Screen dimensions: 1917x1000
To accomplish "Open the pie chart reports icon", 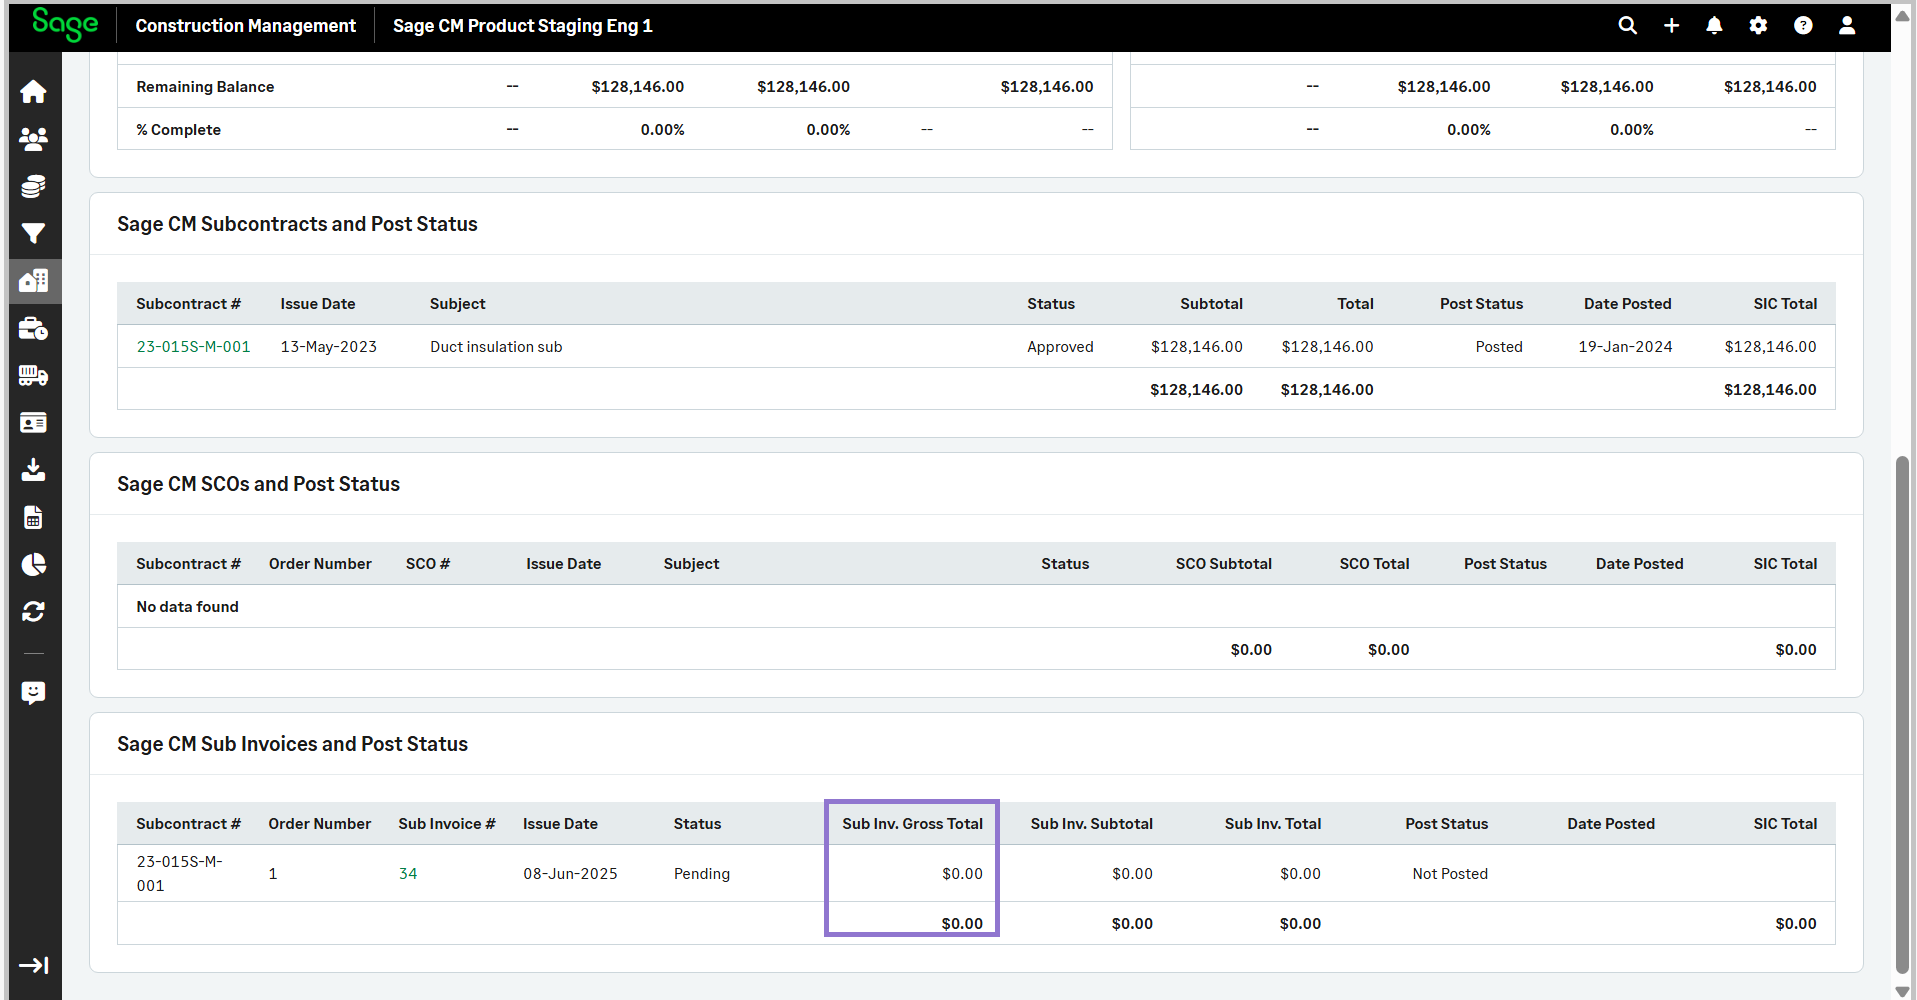I will [33, 565].
